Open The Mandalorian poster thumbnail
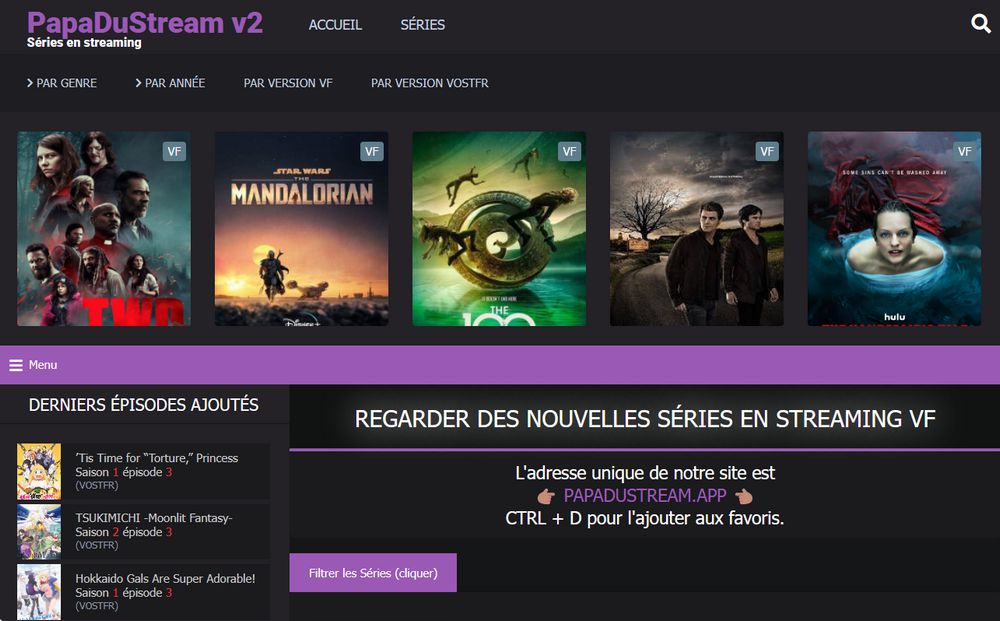 pyautogui.click(x=302, y=229)
